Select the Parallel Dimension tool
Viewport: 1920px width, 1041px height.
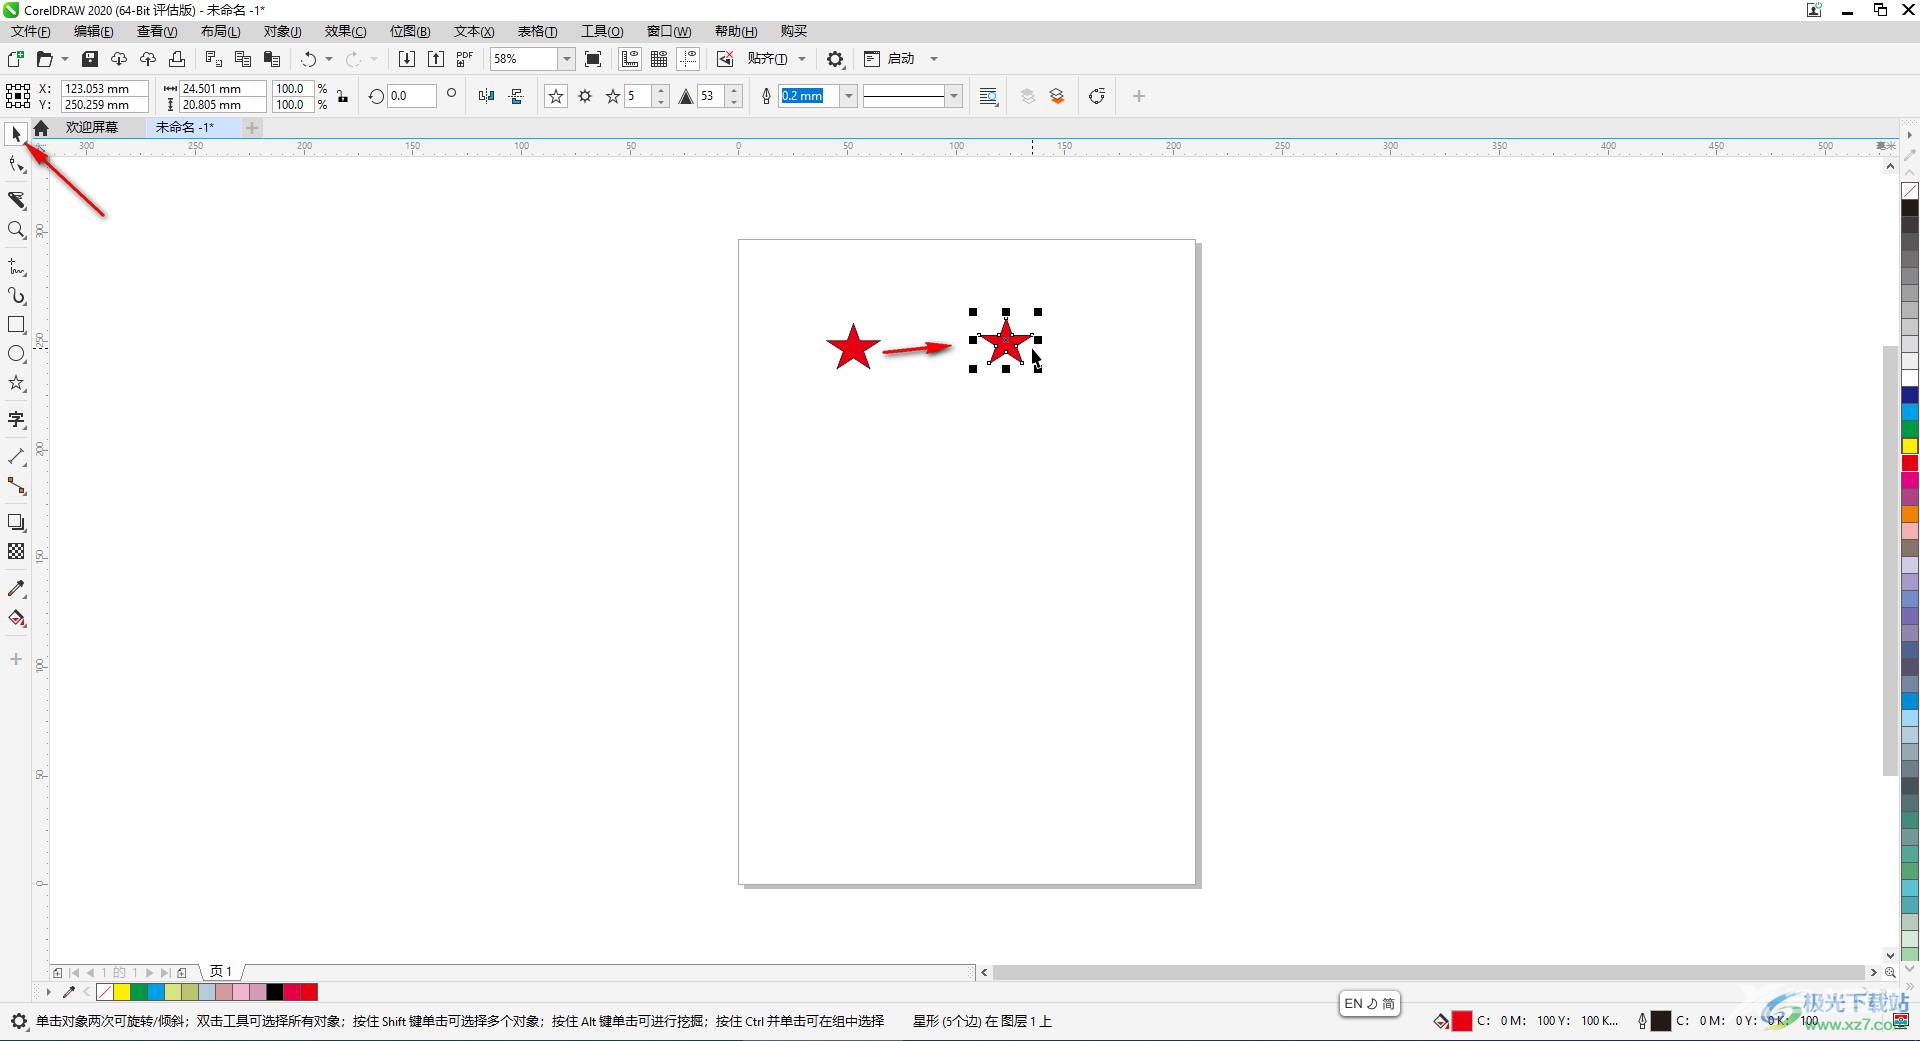(x=16, y=456)
